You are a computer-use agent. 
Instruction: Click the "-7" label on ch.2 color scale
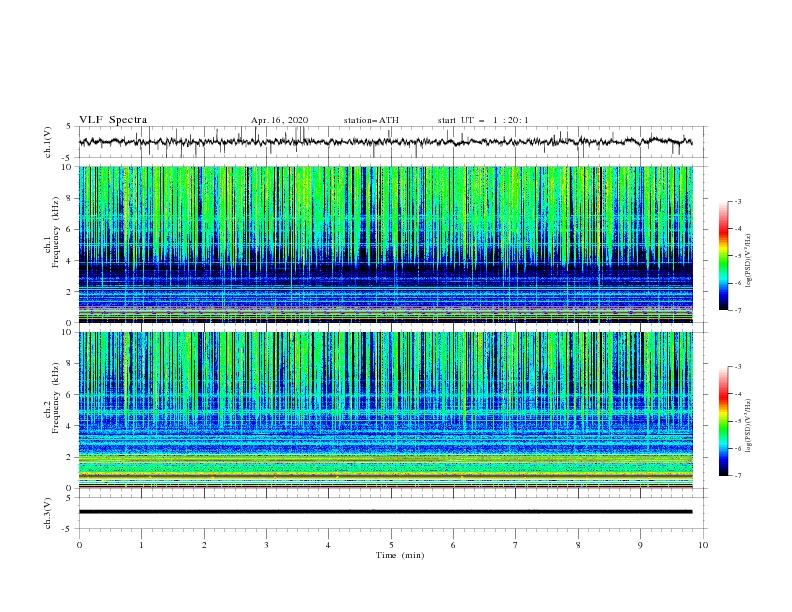[737, 475]
